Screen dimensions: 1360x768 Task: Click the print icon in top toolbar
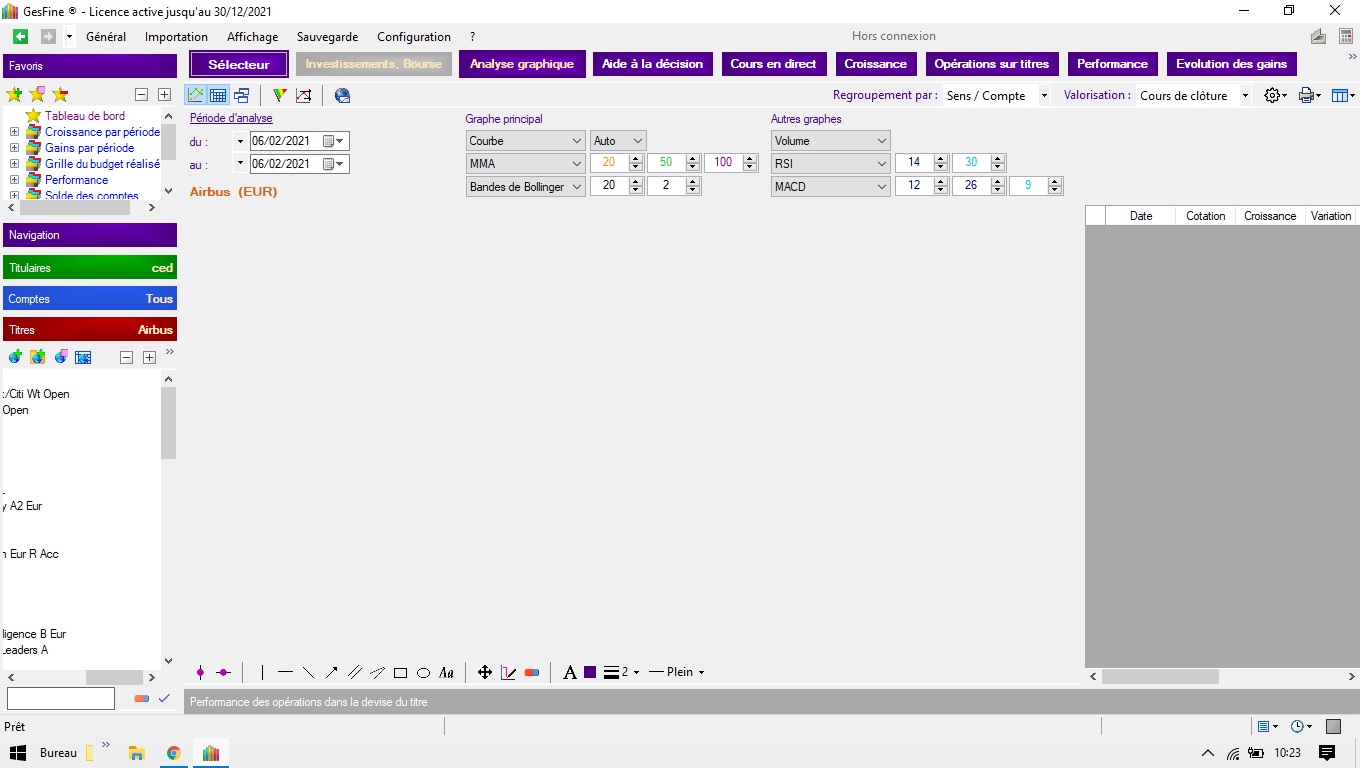click(x=1306, y=96)
